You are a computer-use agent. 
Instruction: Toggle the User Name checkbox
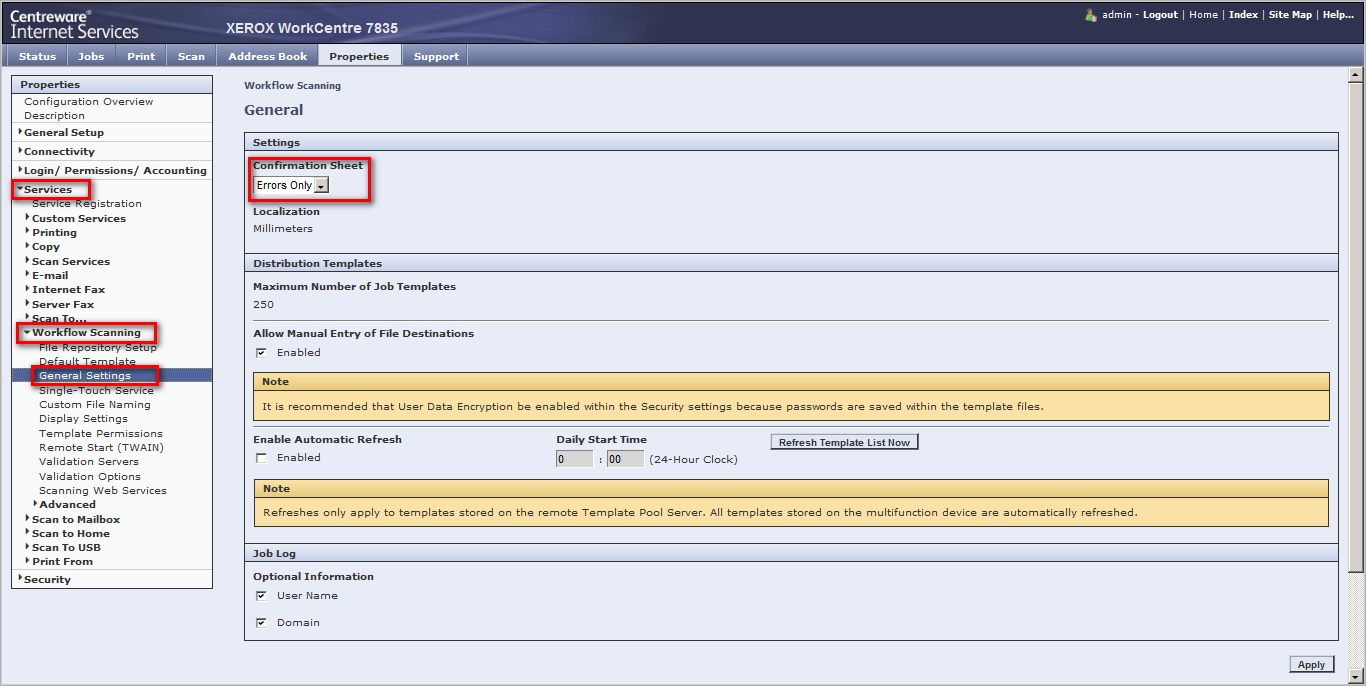(x=262, y=596)
